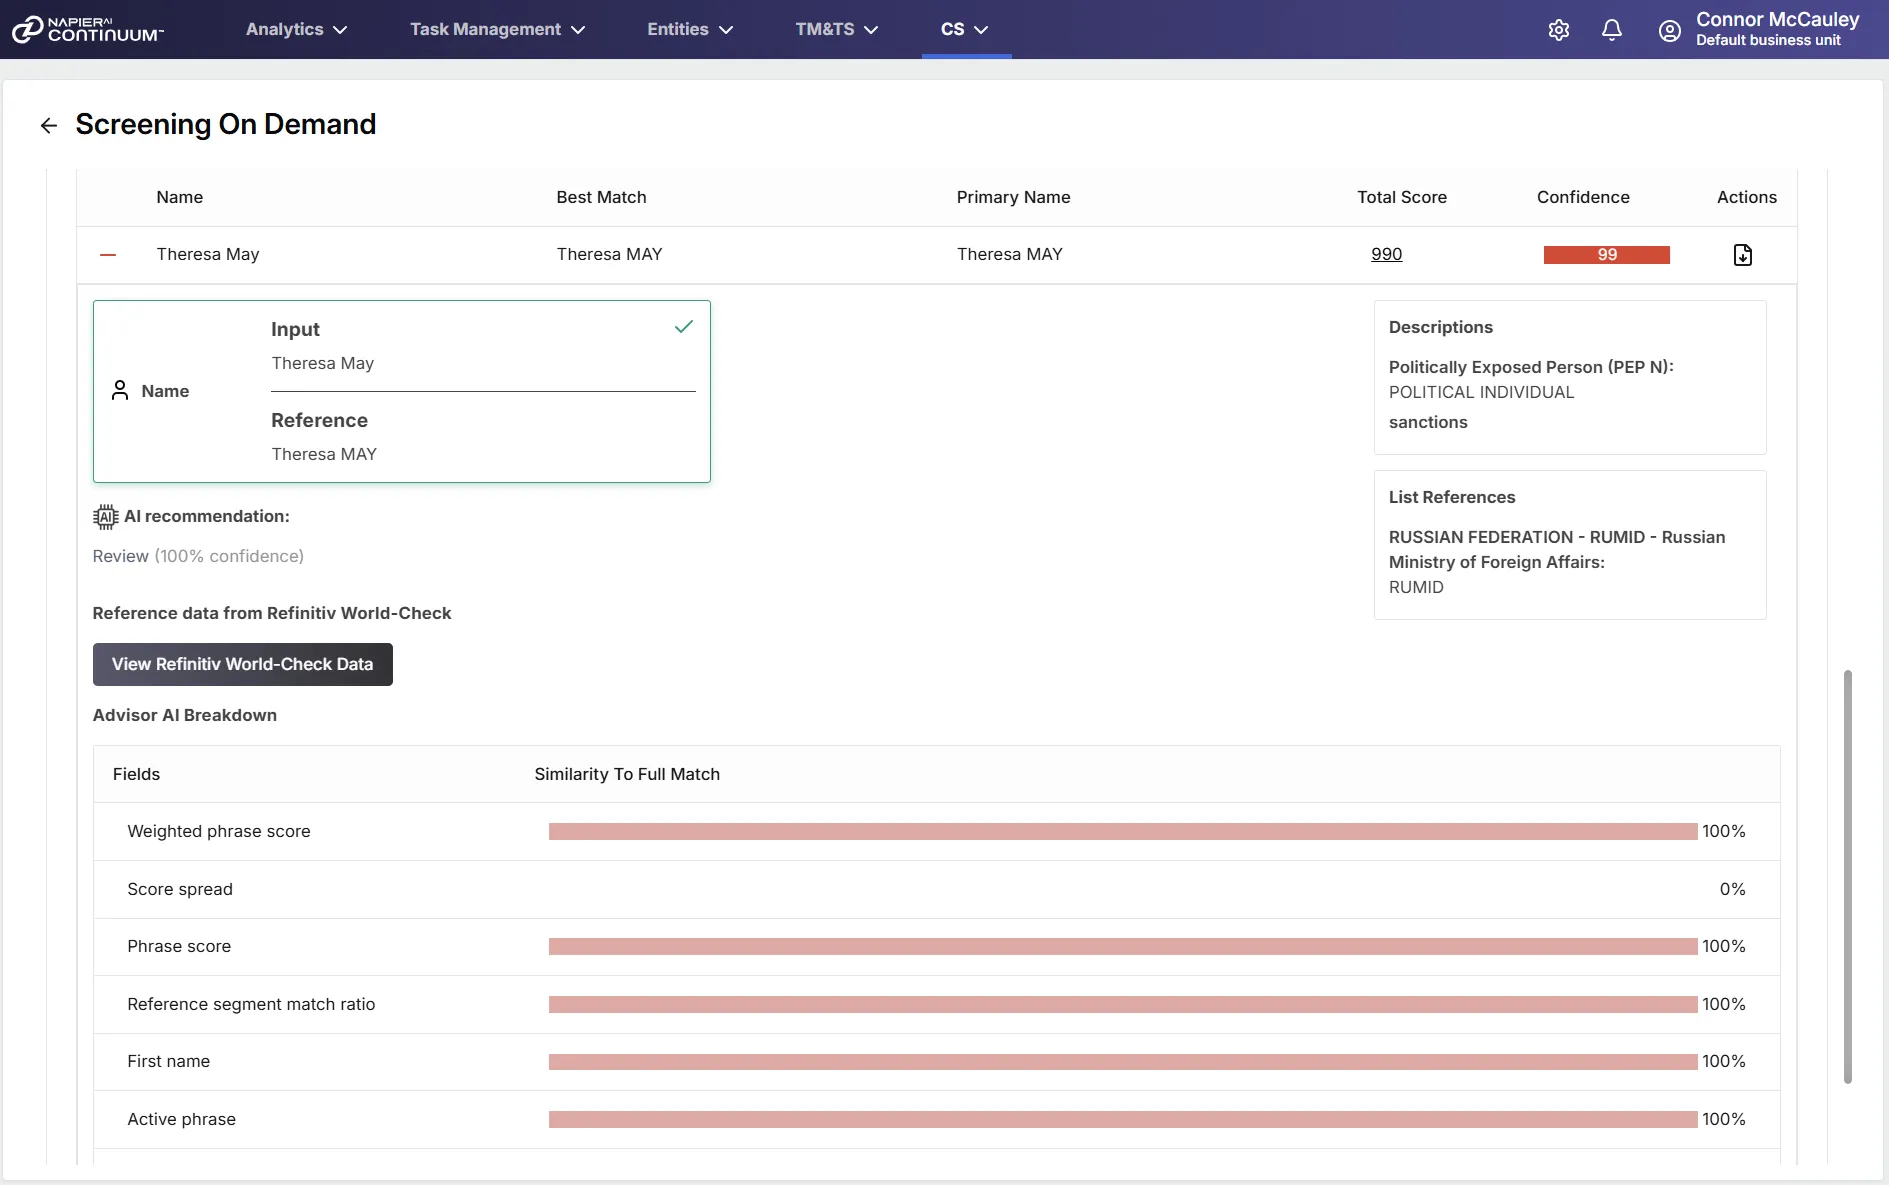The image size is (1889, 1185).
Task: Click the user profile avatar icon
Action: [1669, 31]
